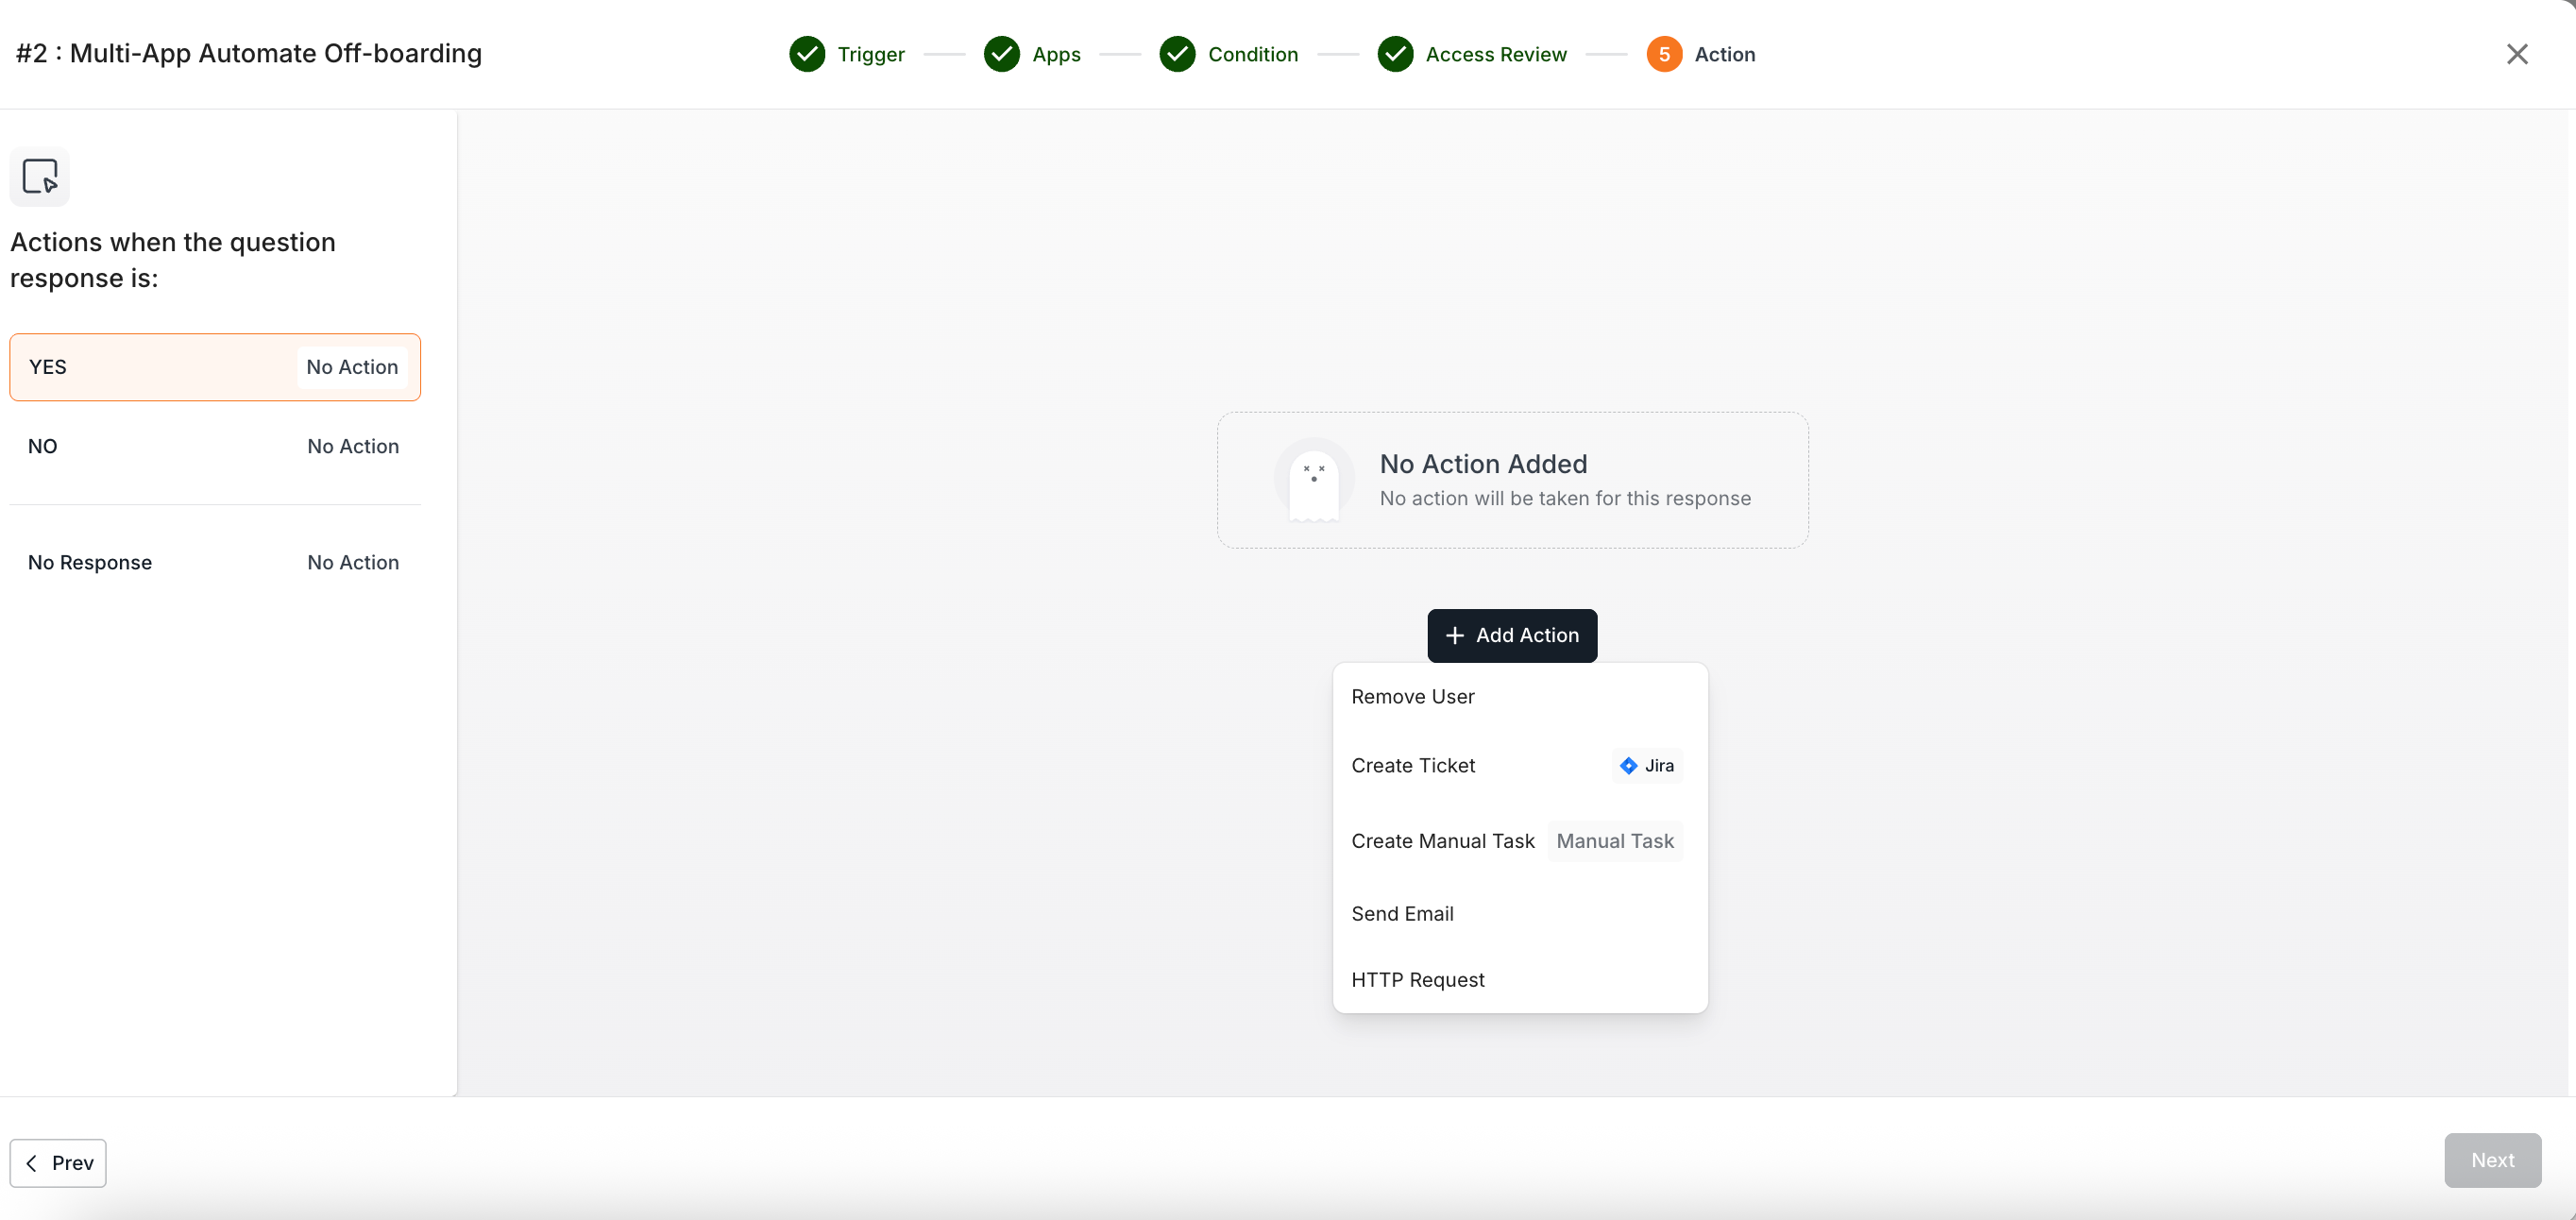Viewport: 2576px width, 1220px height.
Task: Click the Trigger step green checkmark icon
Action: (x=807, y=54)
